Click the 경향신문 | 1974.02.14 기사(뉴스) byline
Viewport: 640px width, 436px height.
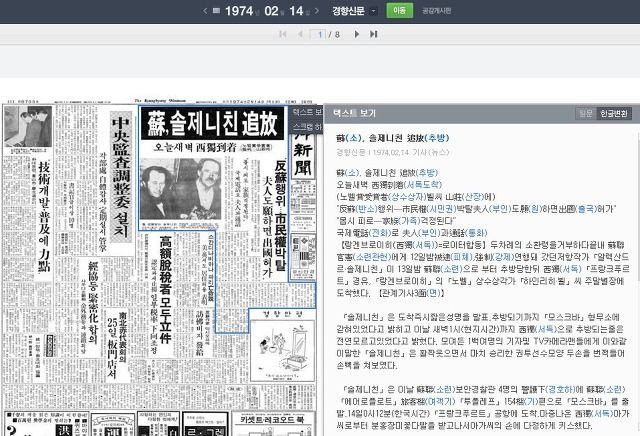pyautogui.click(x=393, y=152)
